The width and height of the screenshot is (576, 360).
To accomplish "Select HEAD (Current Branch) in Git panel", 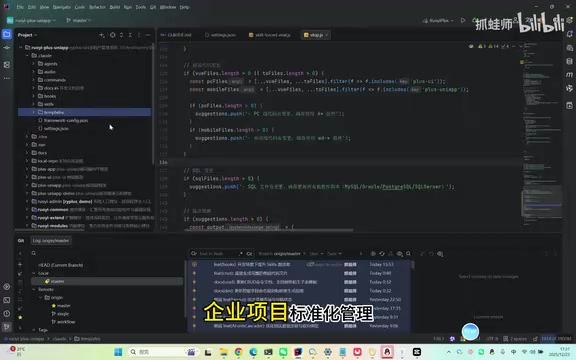I will [60, 265].
